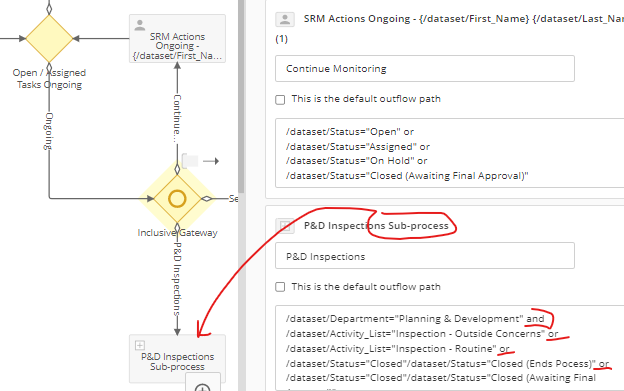
Task: Expand the P&D Inspections Sub-process plus icon
Action: click(x=140, y=345)
